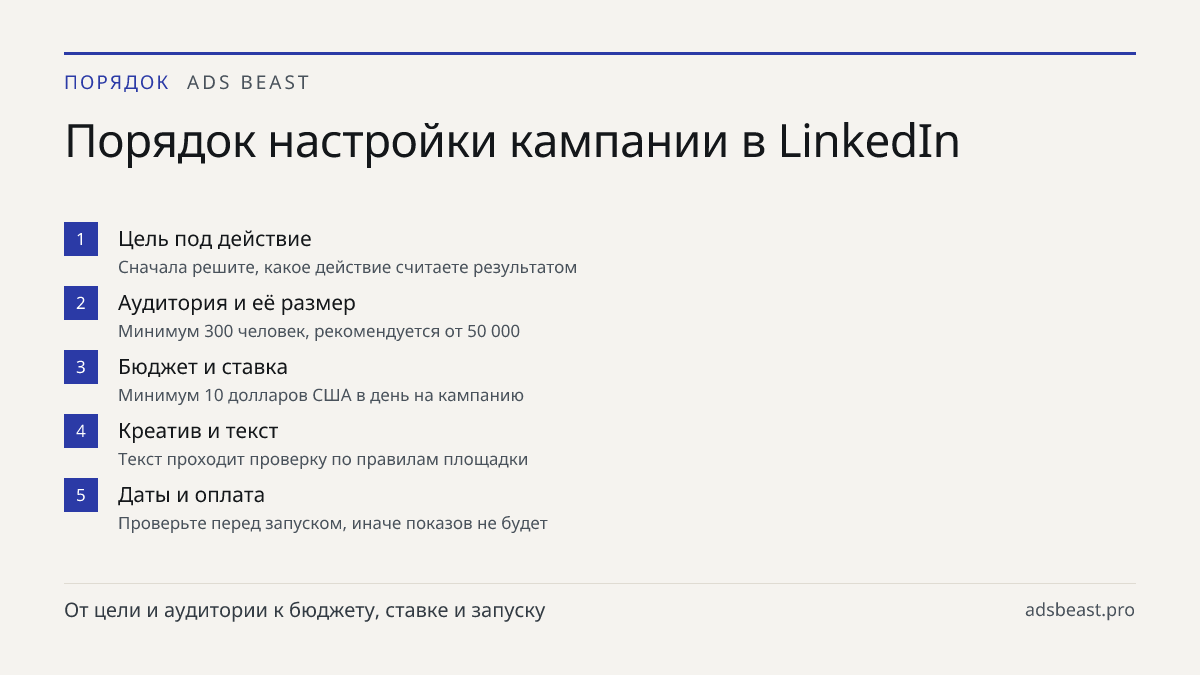This screenshot has width=1200, height=675.
Task: Click text 'Минимум 300 человек, рекомендуется от 50 000'
Action: pyautogui.click(x=319, y=332)
